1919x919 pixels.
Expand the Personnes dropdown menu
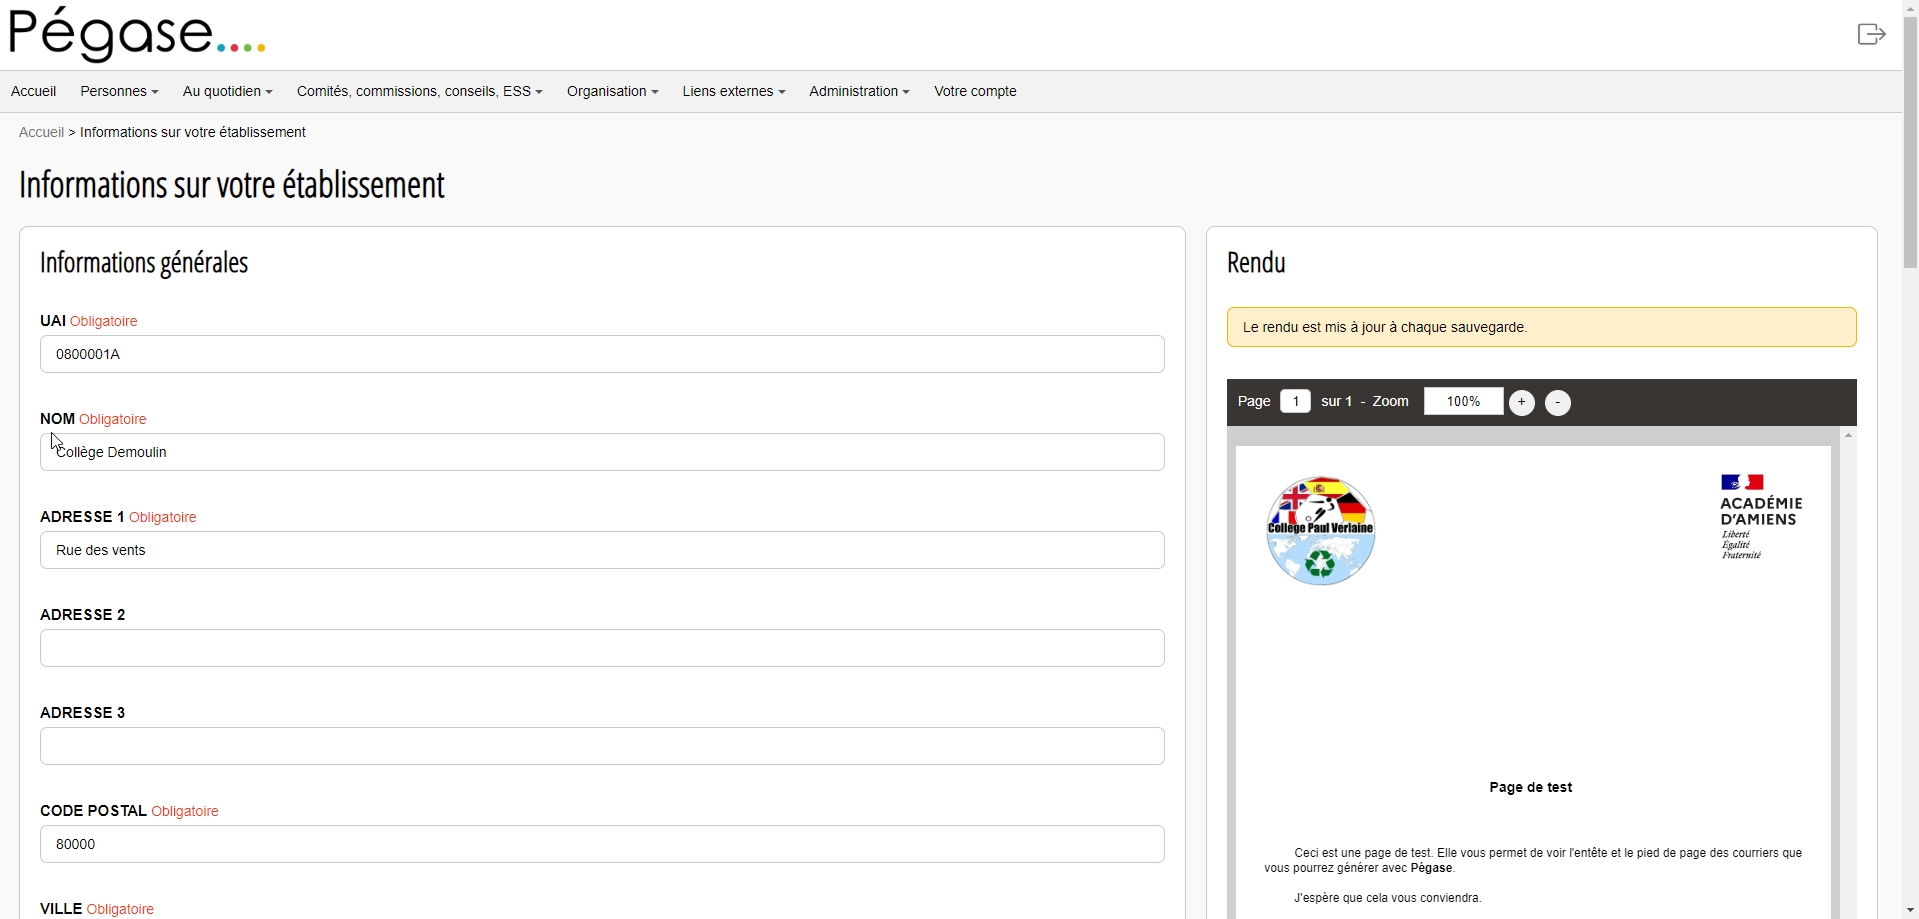(119, 91)
